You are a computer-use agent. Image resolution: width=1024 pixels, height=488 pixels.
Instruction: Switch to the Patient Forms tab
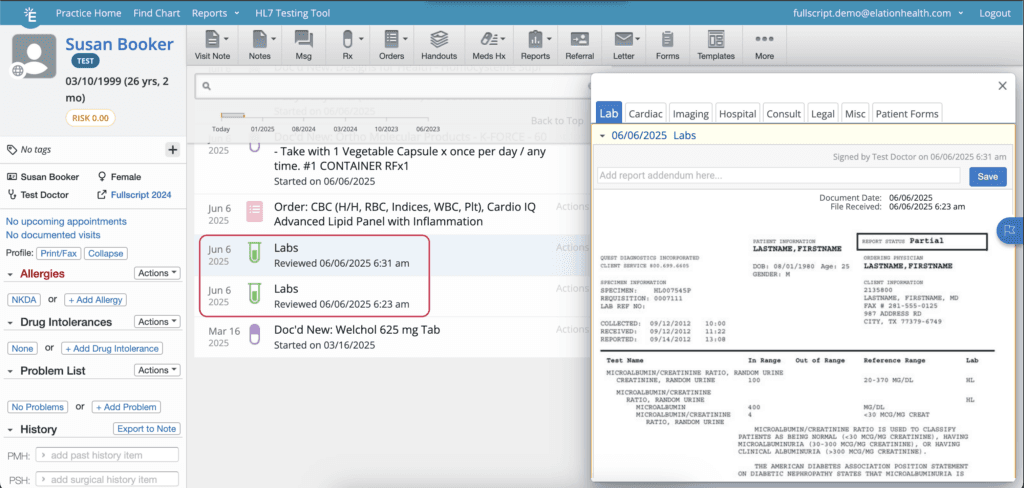tap(907, 114)
